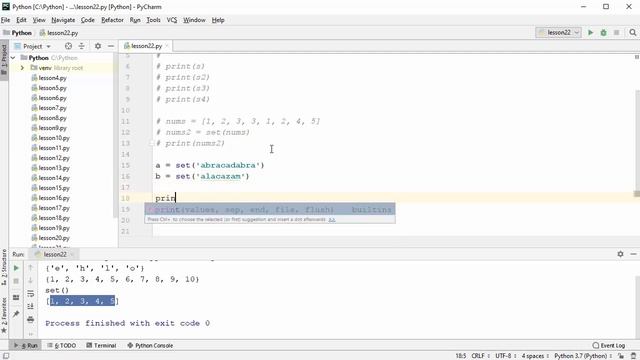
Task: Open lesson15.py in project tree
Action: coord(54,188)
